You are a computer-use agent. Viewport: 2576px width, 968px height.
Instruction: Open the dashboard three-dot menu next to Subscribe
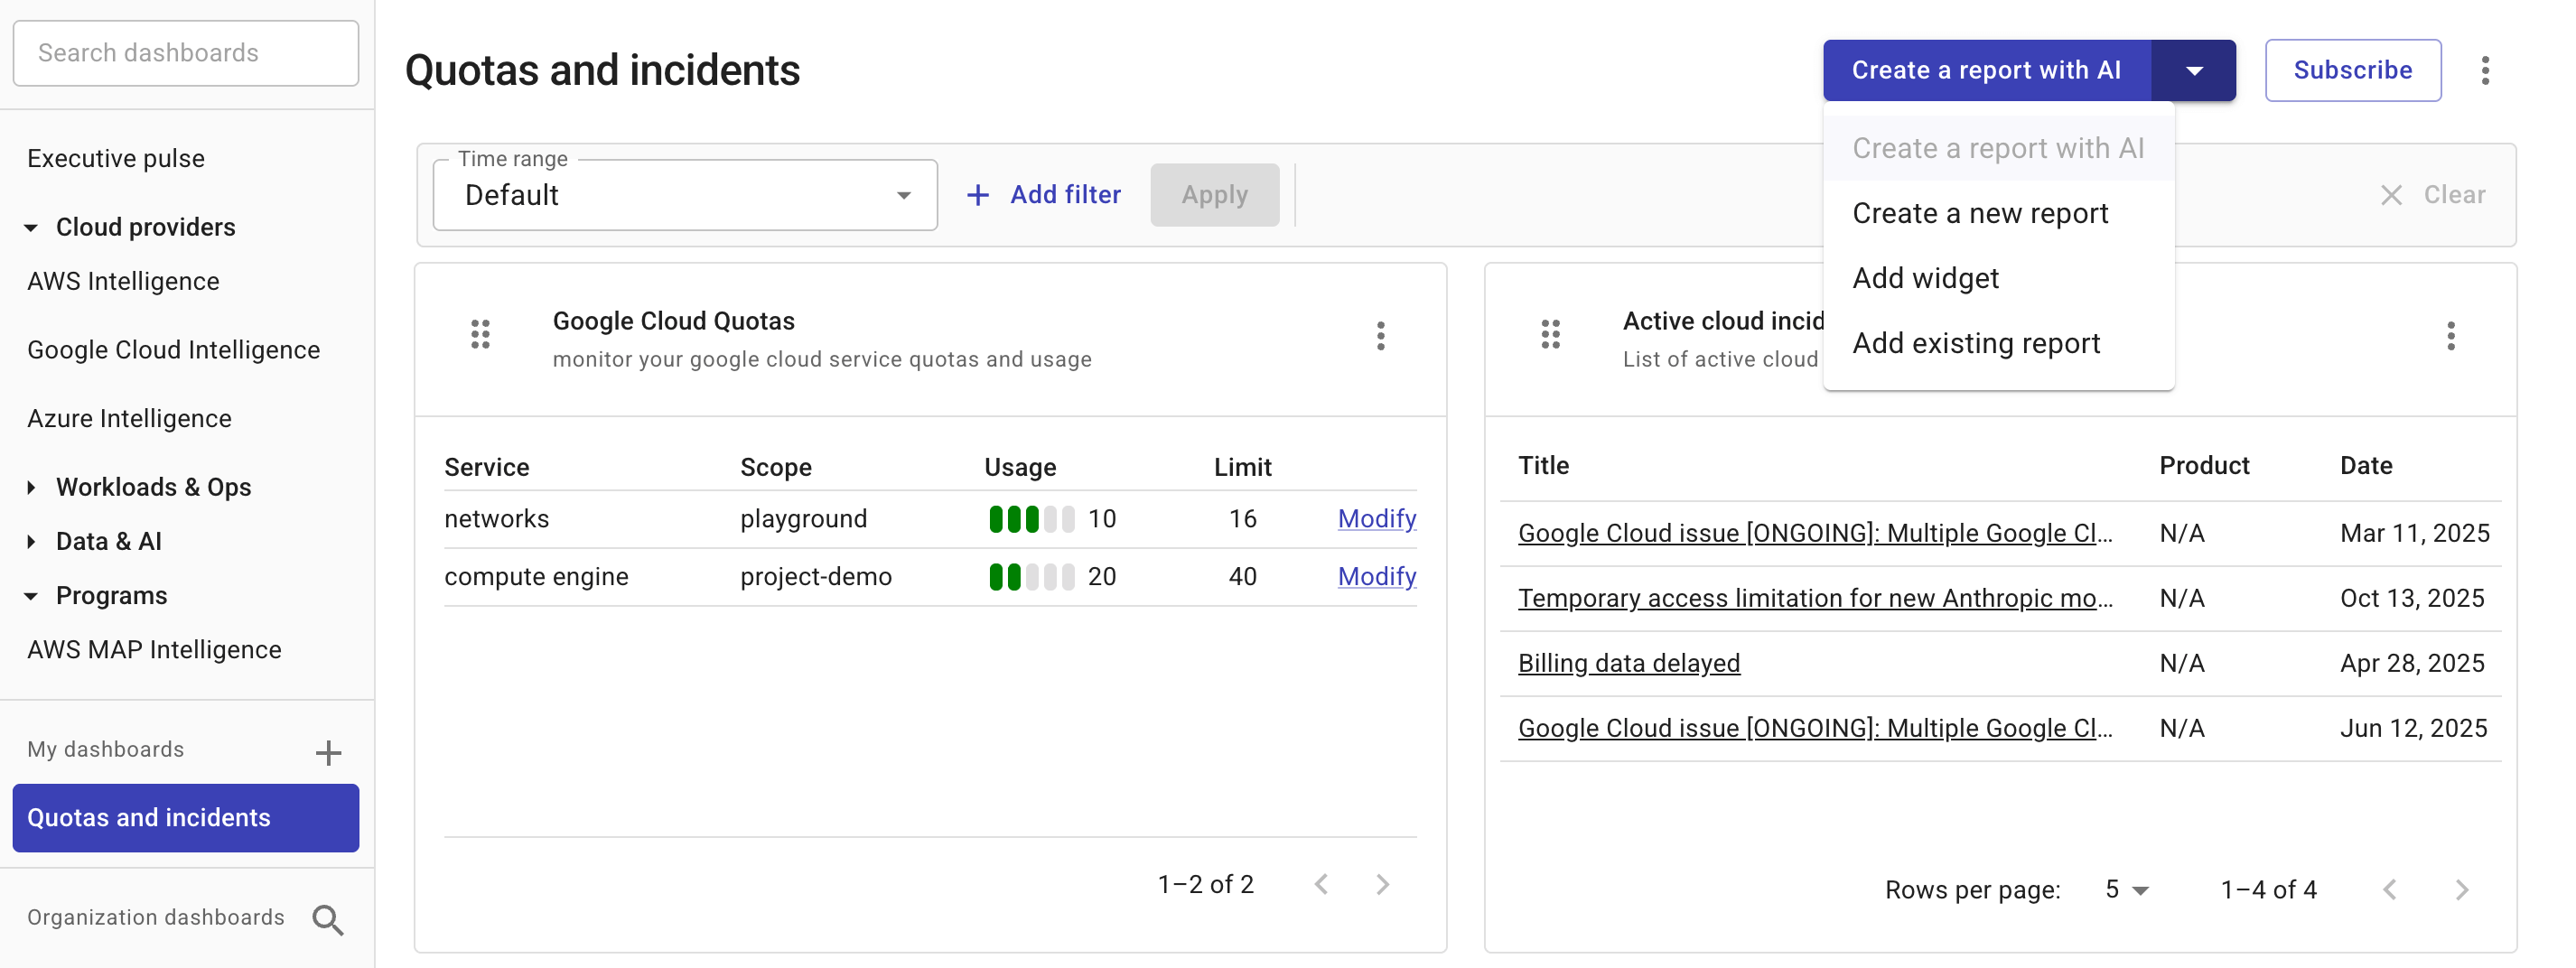click(2485, 70)
